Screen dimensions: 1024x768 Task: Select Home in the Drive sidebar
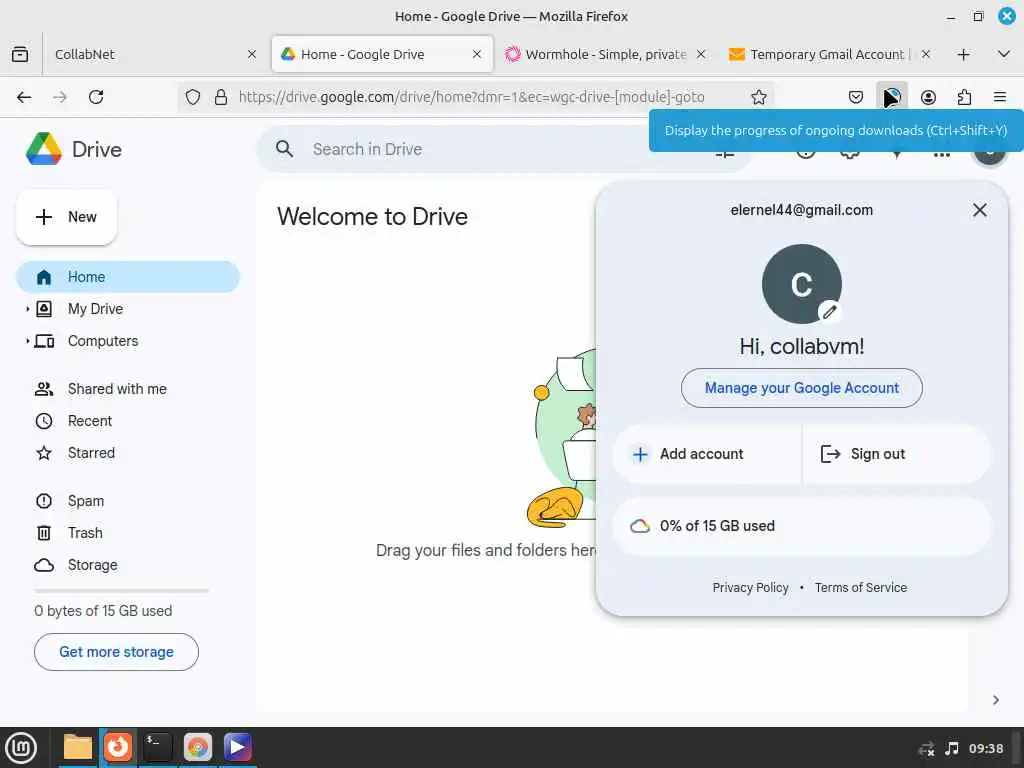[128, 277]
